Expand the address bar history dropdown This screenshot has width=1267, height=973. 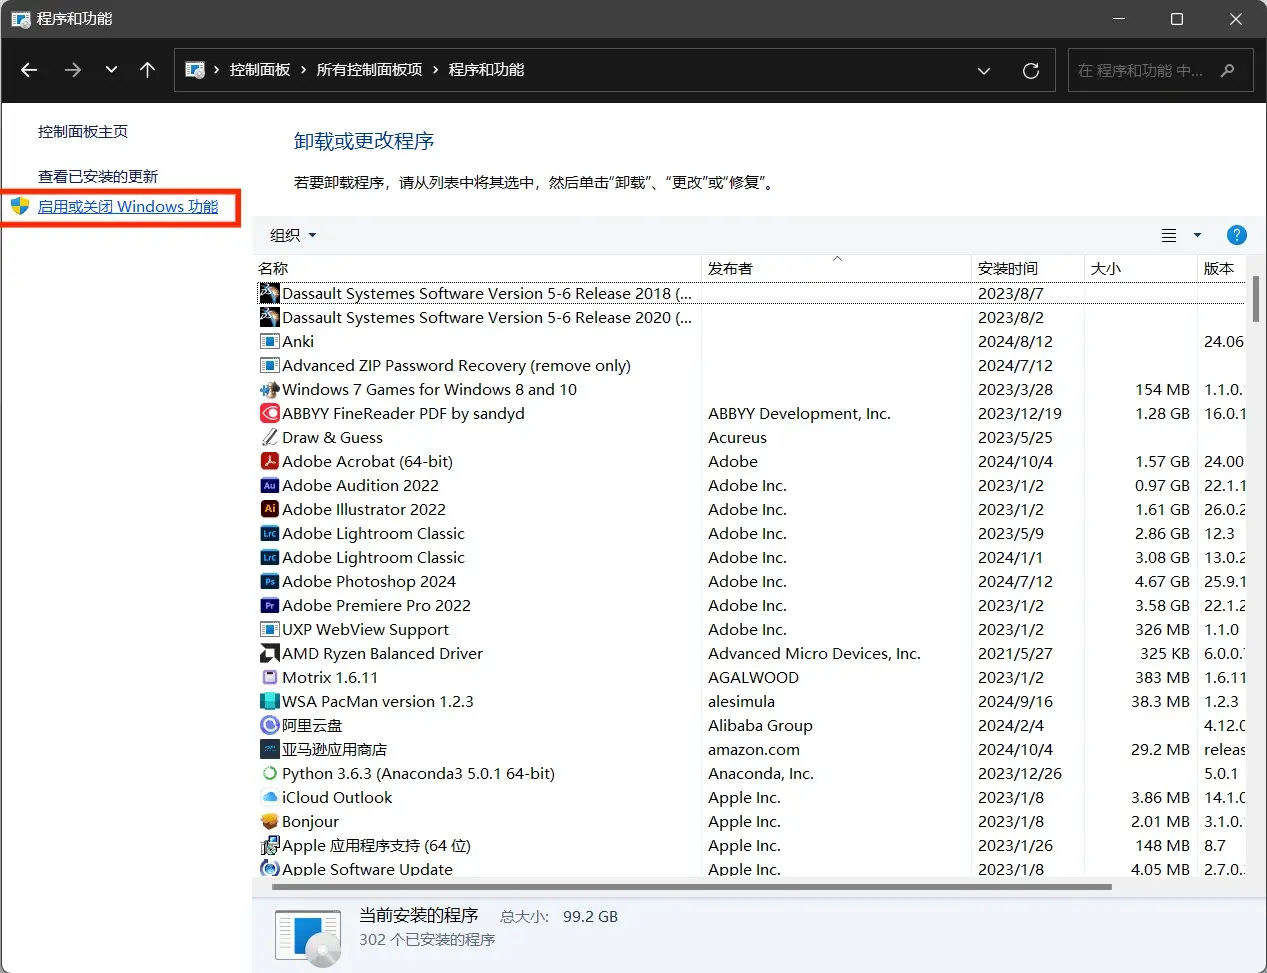click(984, 71)
